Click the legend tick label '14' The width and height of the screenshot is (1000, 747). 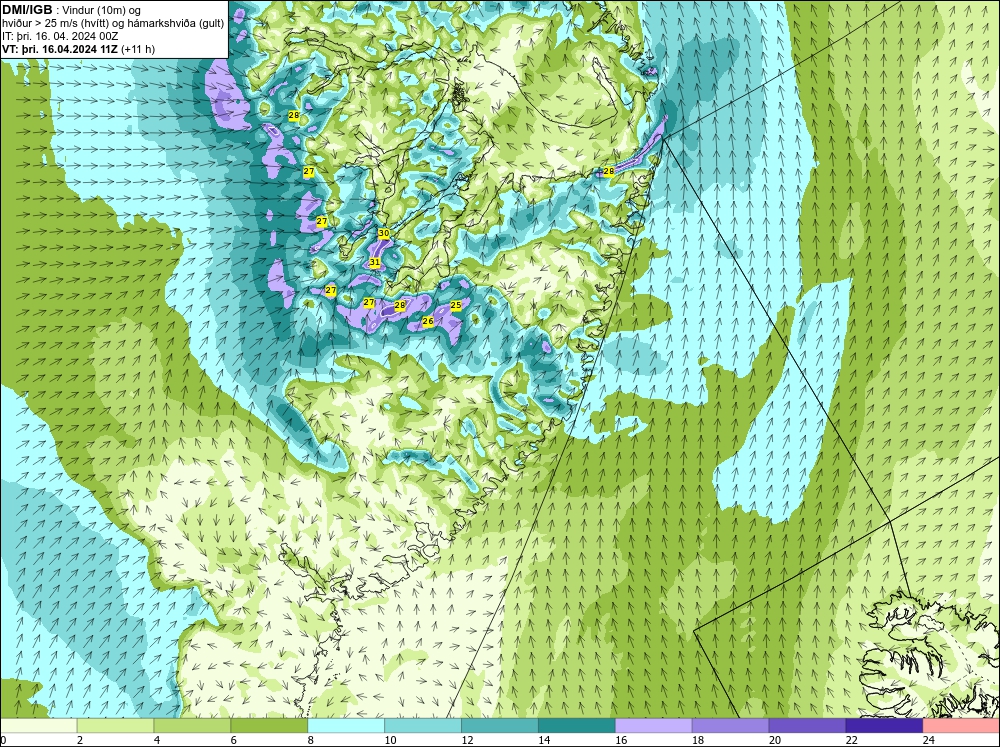[x=544, y=740]
